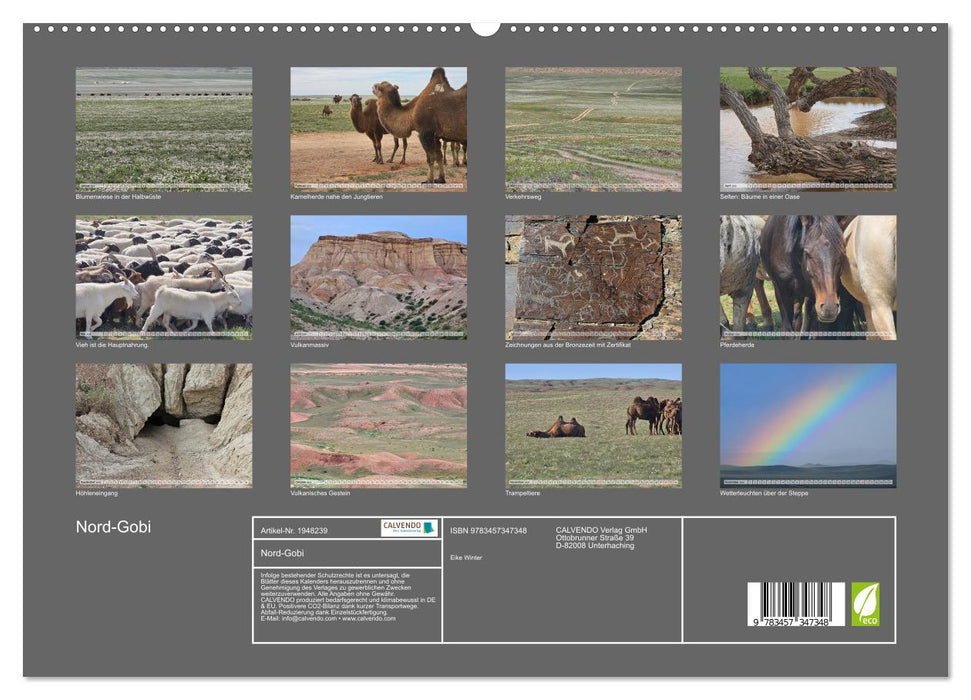Click the 'Verkehrsweg' dirt road photo
This screenshot has height=700, width=971.
click(x=594, y=128)
